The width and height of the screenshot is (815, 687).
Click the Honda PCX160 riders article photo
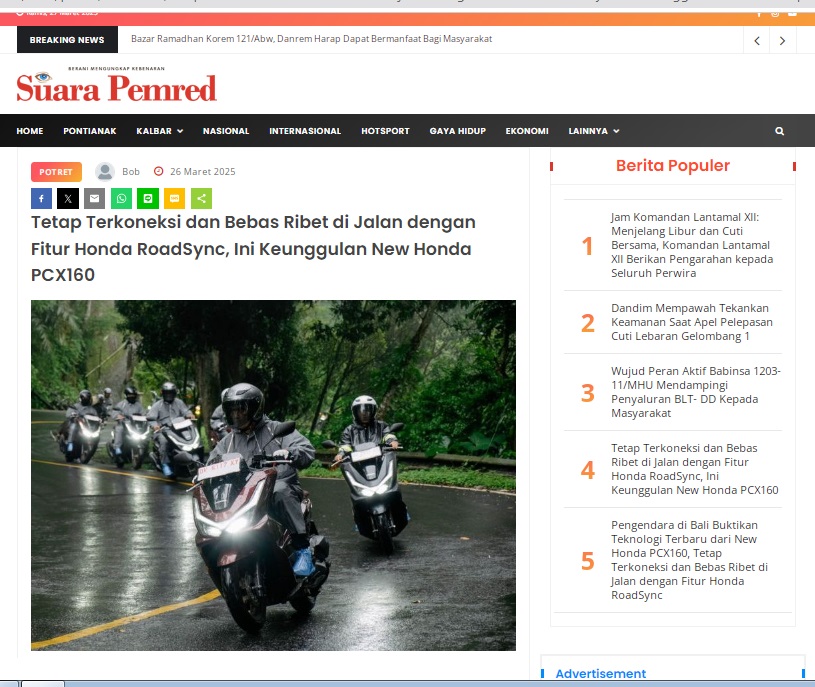(273, 475)
